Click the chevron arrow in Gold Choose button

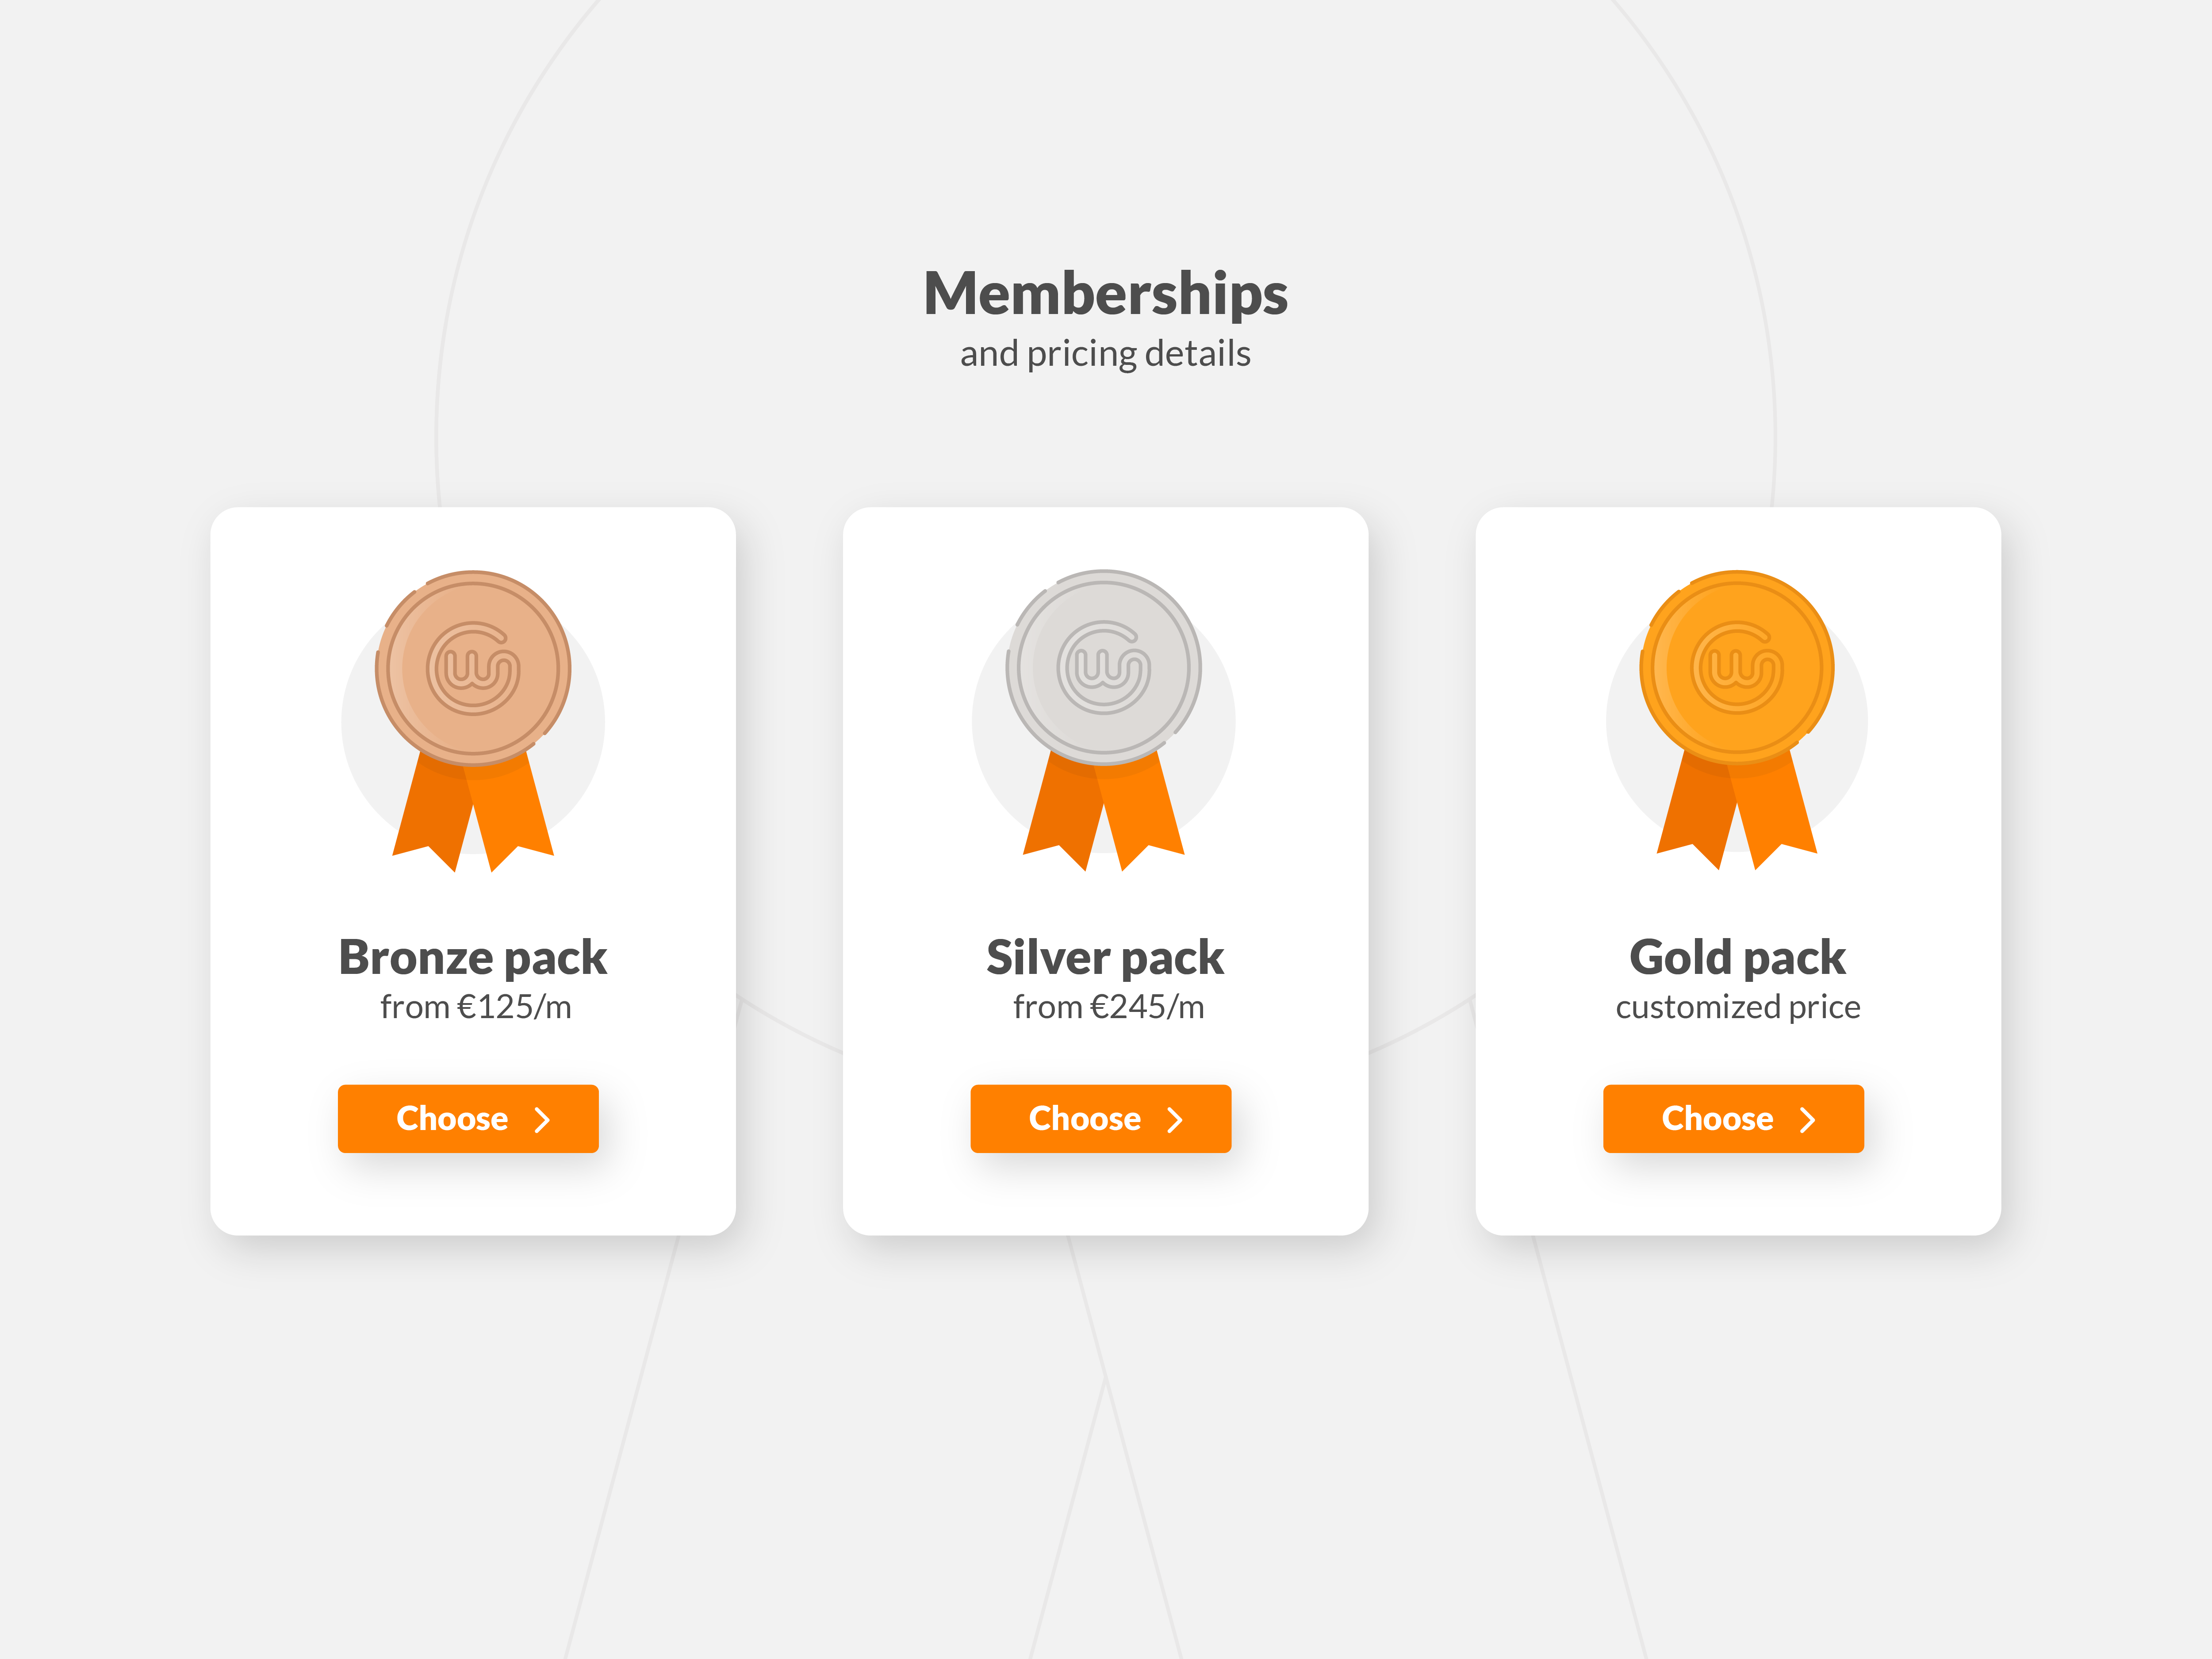(x=1807, y=1120)
